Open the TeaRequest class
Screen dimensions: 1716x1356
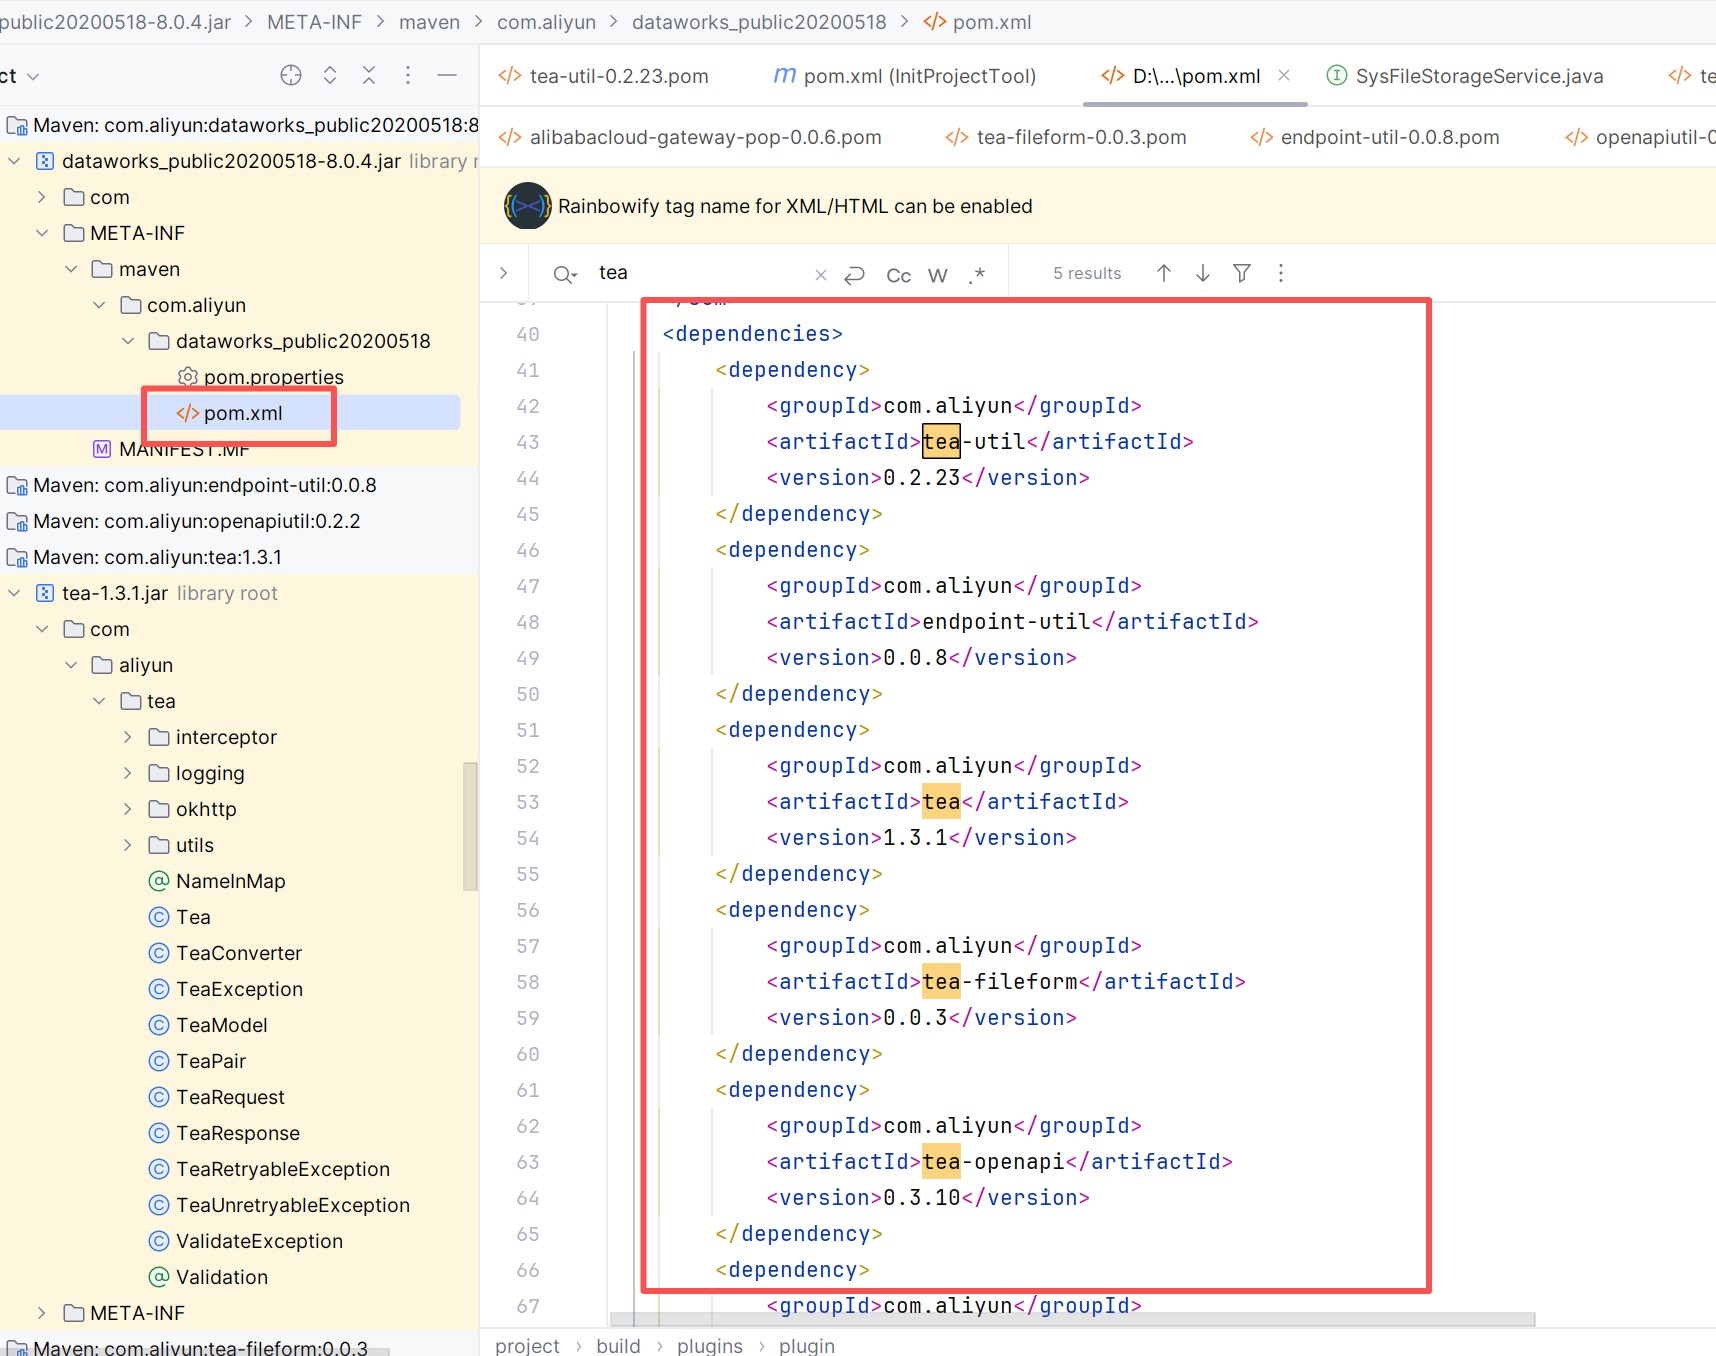[217, 1097]
